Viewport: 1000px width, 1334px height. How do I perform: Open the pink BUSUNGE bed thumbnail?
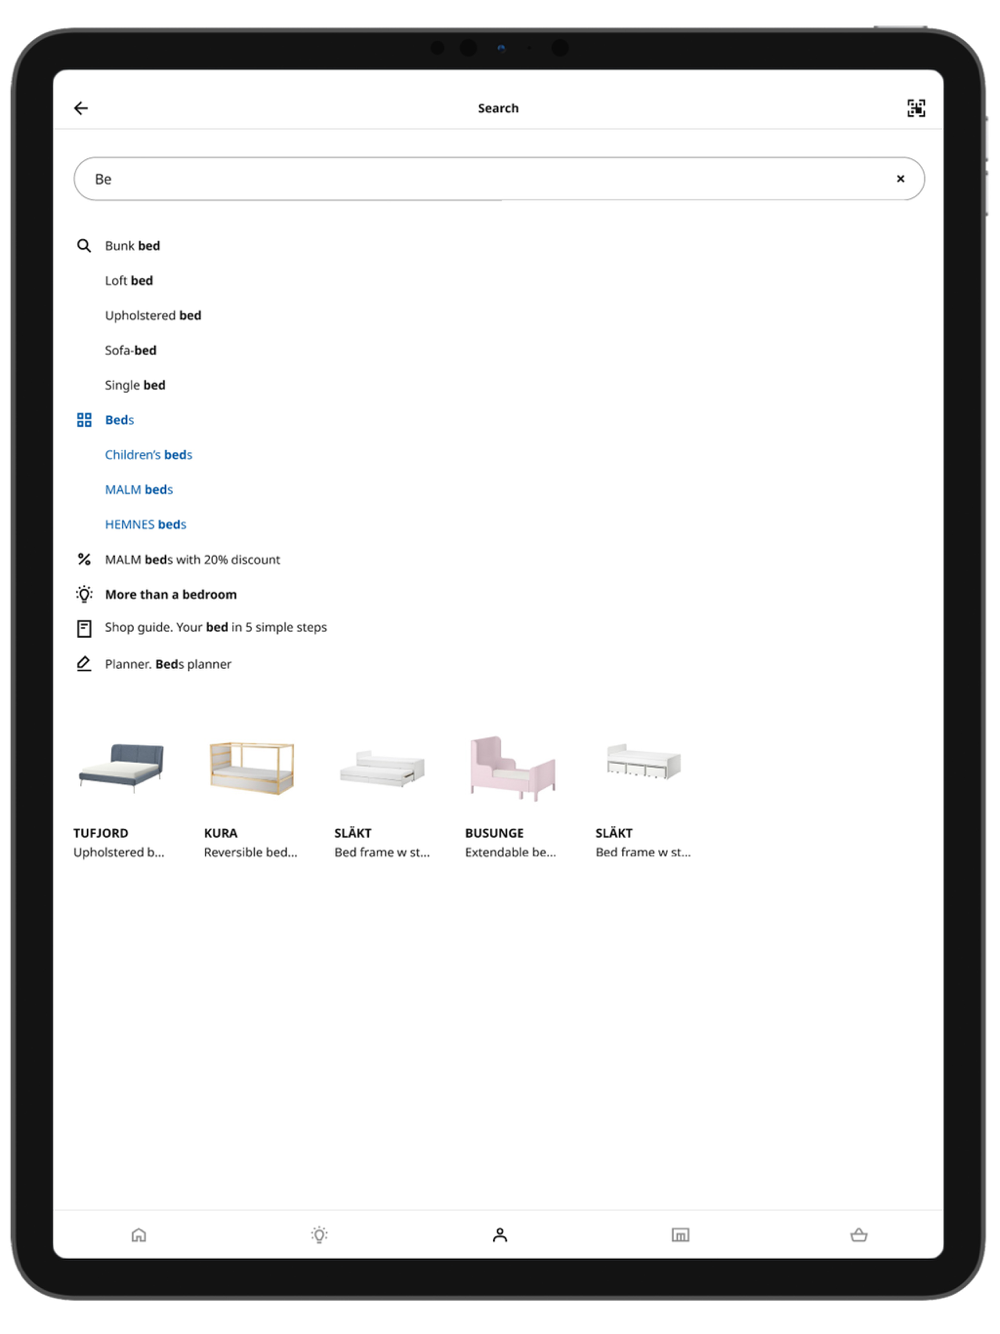(x=512, y=768)
